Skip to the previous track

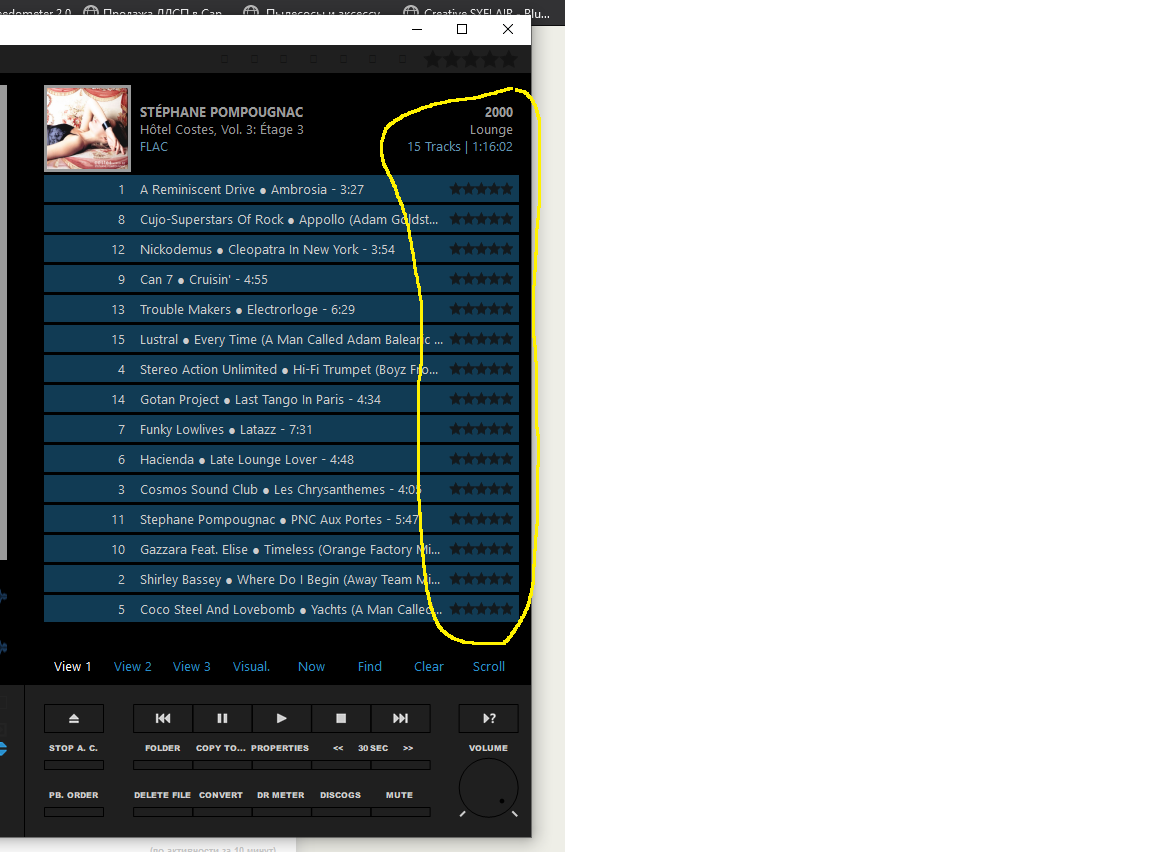pyautogui.click(x=163, y=718)
